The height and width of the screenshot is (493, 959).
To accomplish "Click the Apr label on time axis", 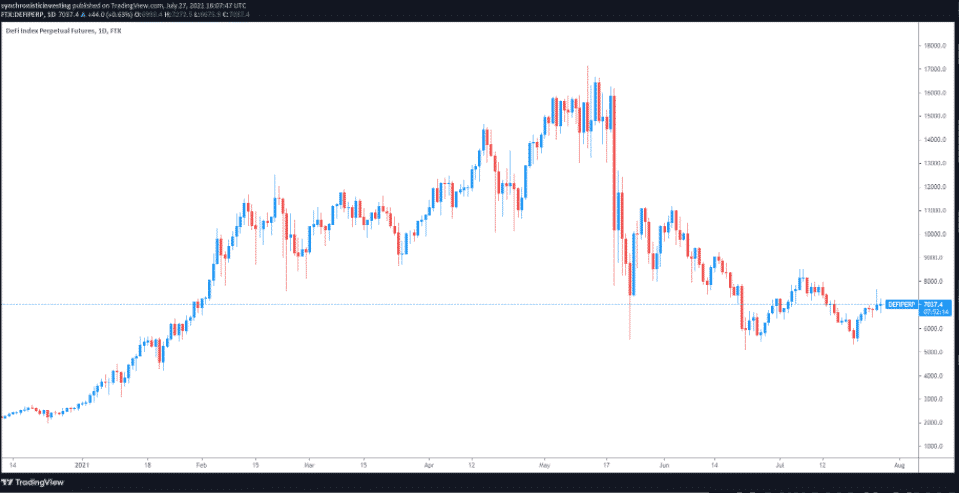I will click(x=428, y=465).
